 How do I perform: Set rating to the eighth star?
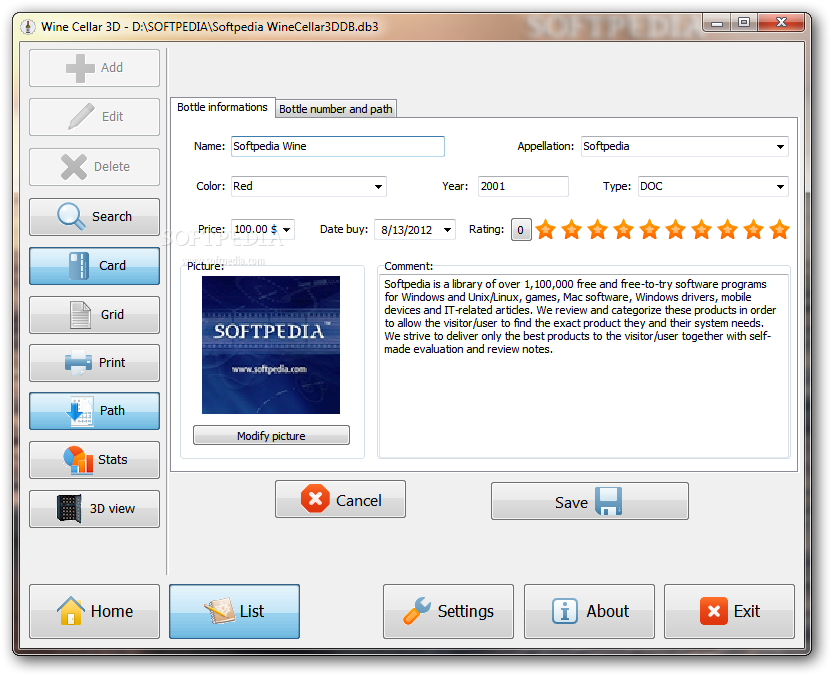tap(727, 230)
